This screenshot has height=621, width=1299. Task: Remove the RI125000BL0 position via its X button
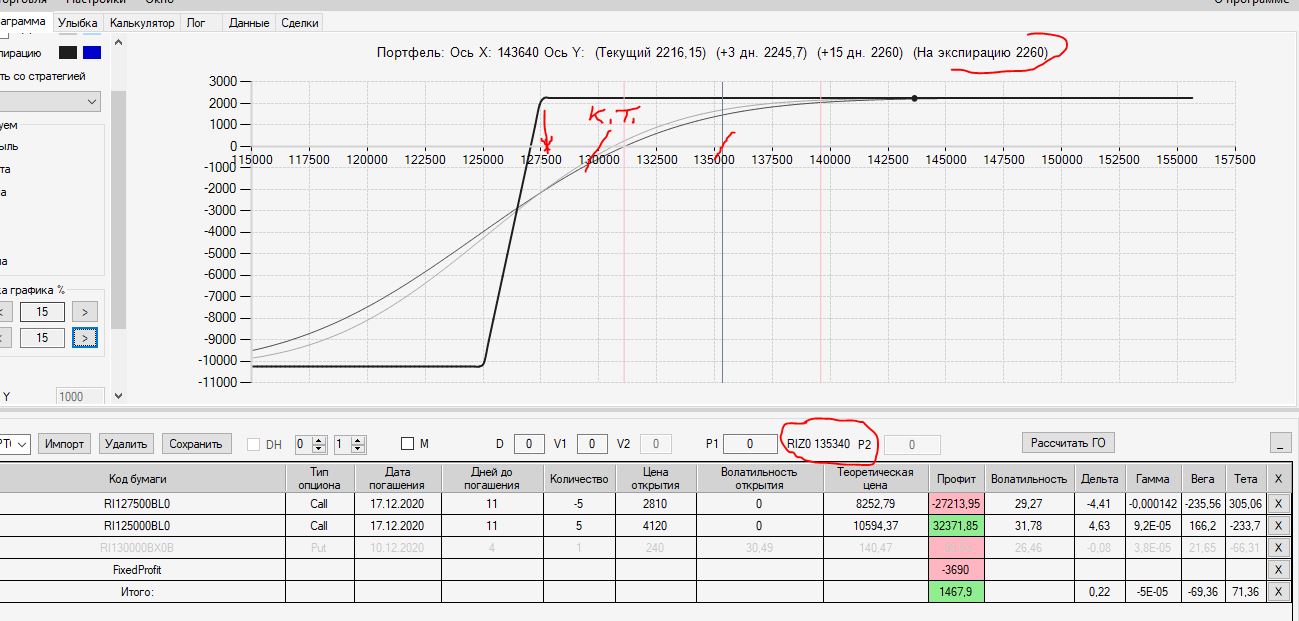[x=1277, y=526]
